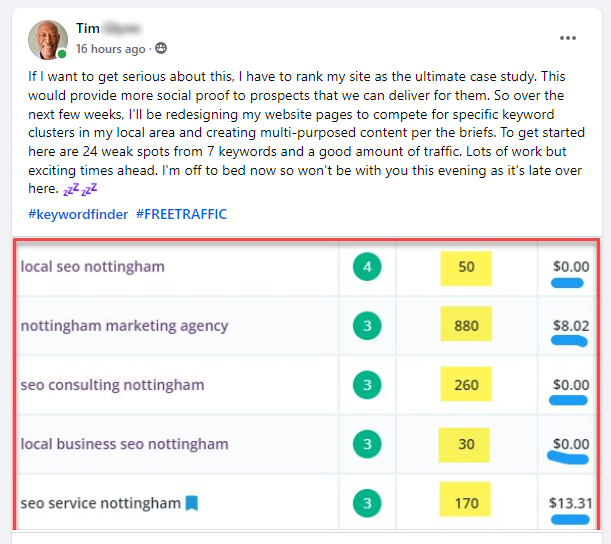Click the 16 hours ago timestamp
This screenshot has height=544, width=611.
click(111, 49)
